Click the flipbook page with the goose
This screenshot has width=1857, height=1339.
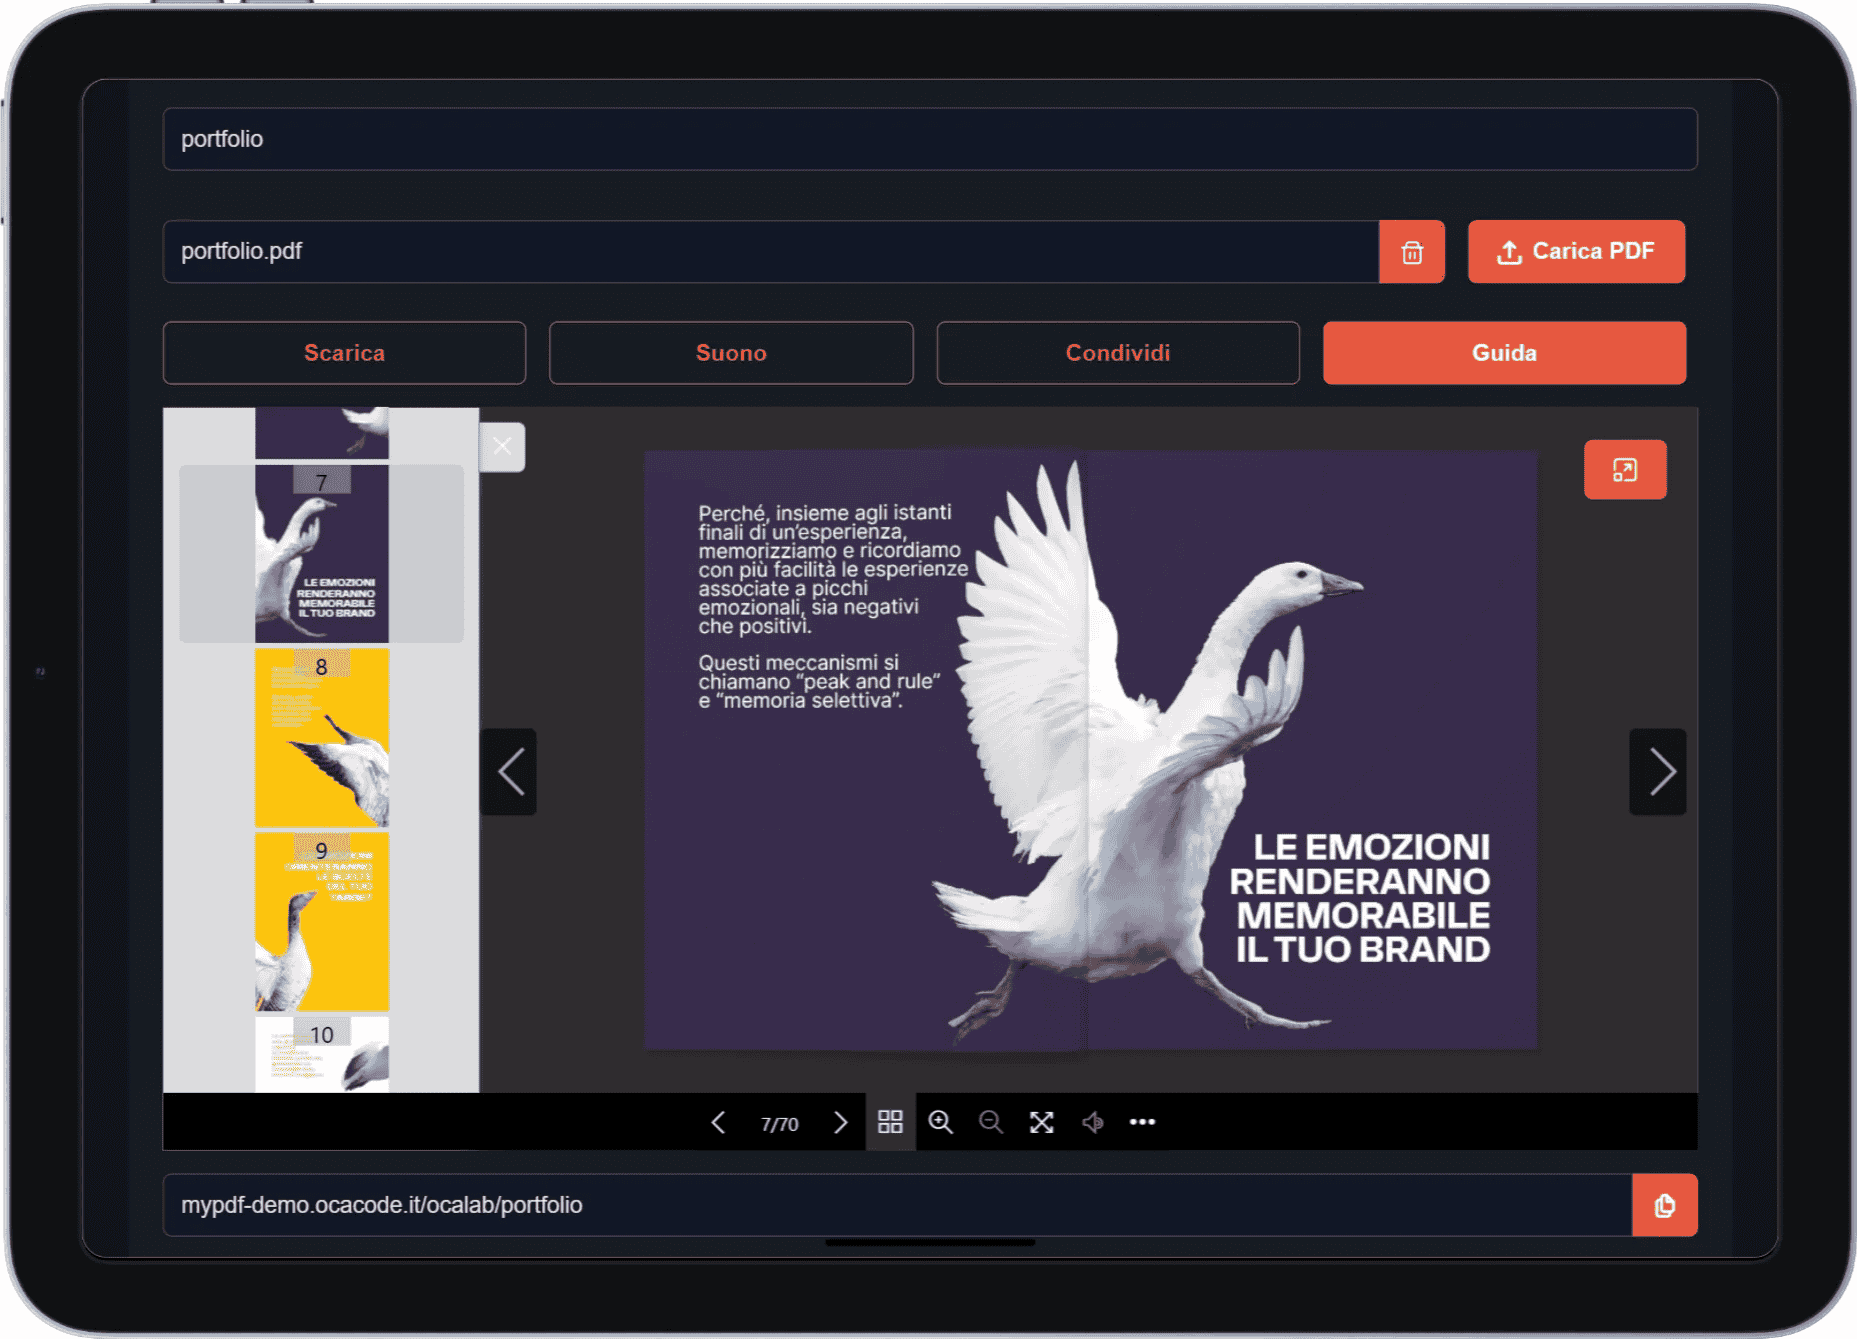[x=1090, y=750]
